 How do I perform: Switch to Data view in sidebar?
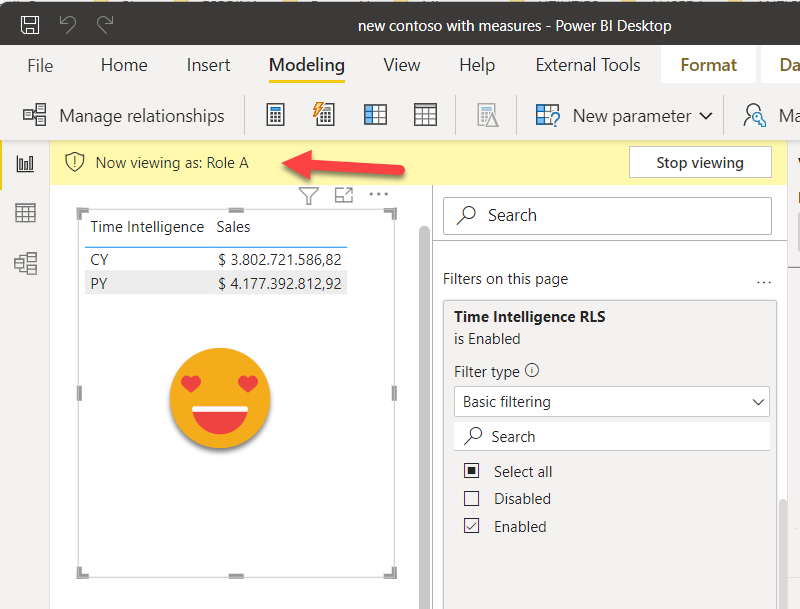[x=25, y=212]
